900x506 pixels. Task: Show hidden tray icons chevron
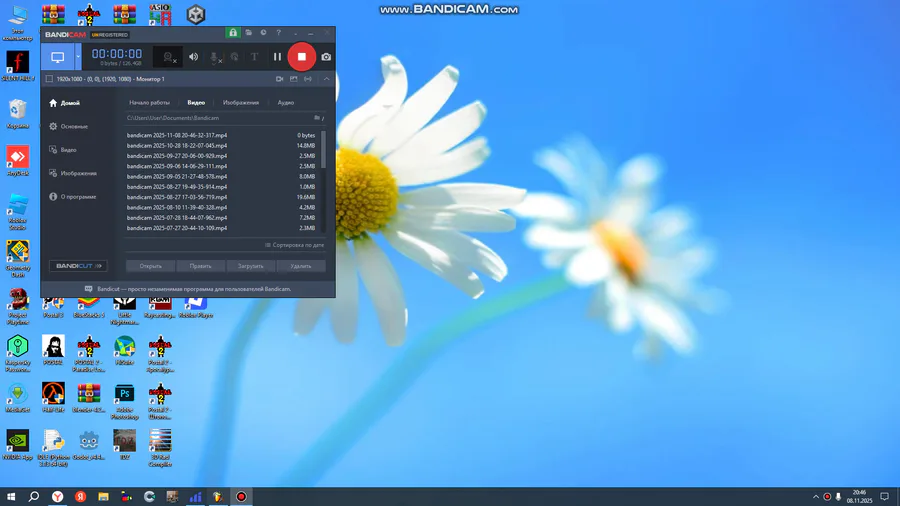point(816,497)
